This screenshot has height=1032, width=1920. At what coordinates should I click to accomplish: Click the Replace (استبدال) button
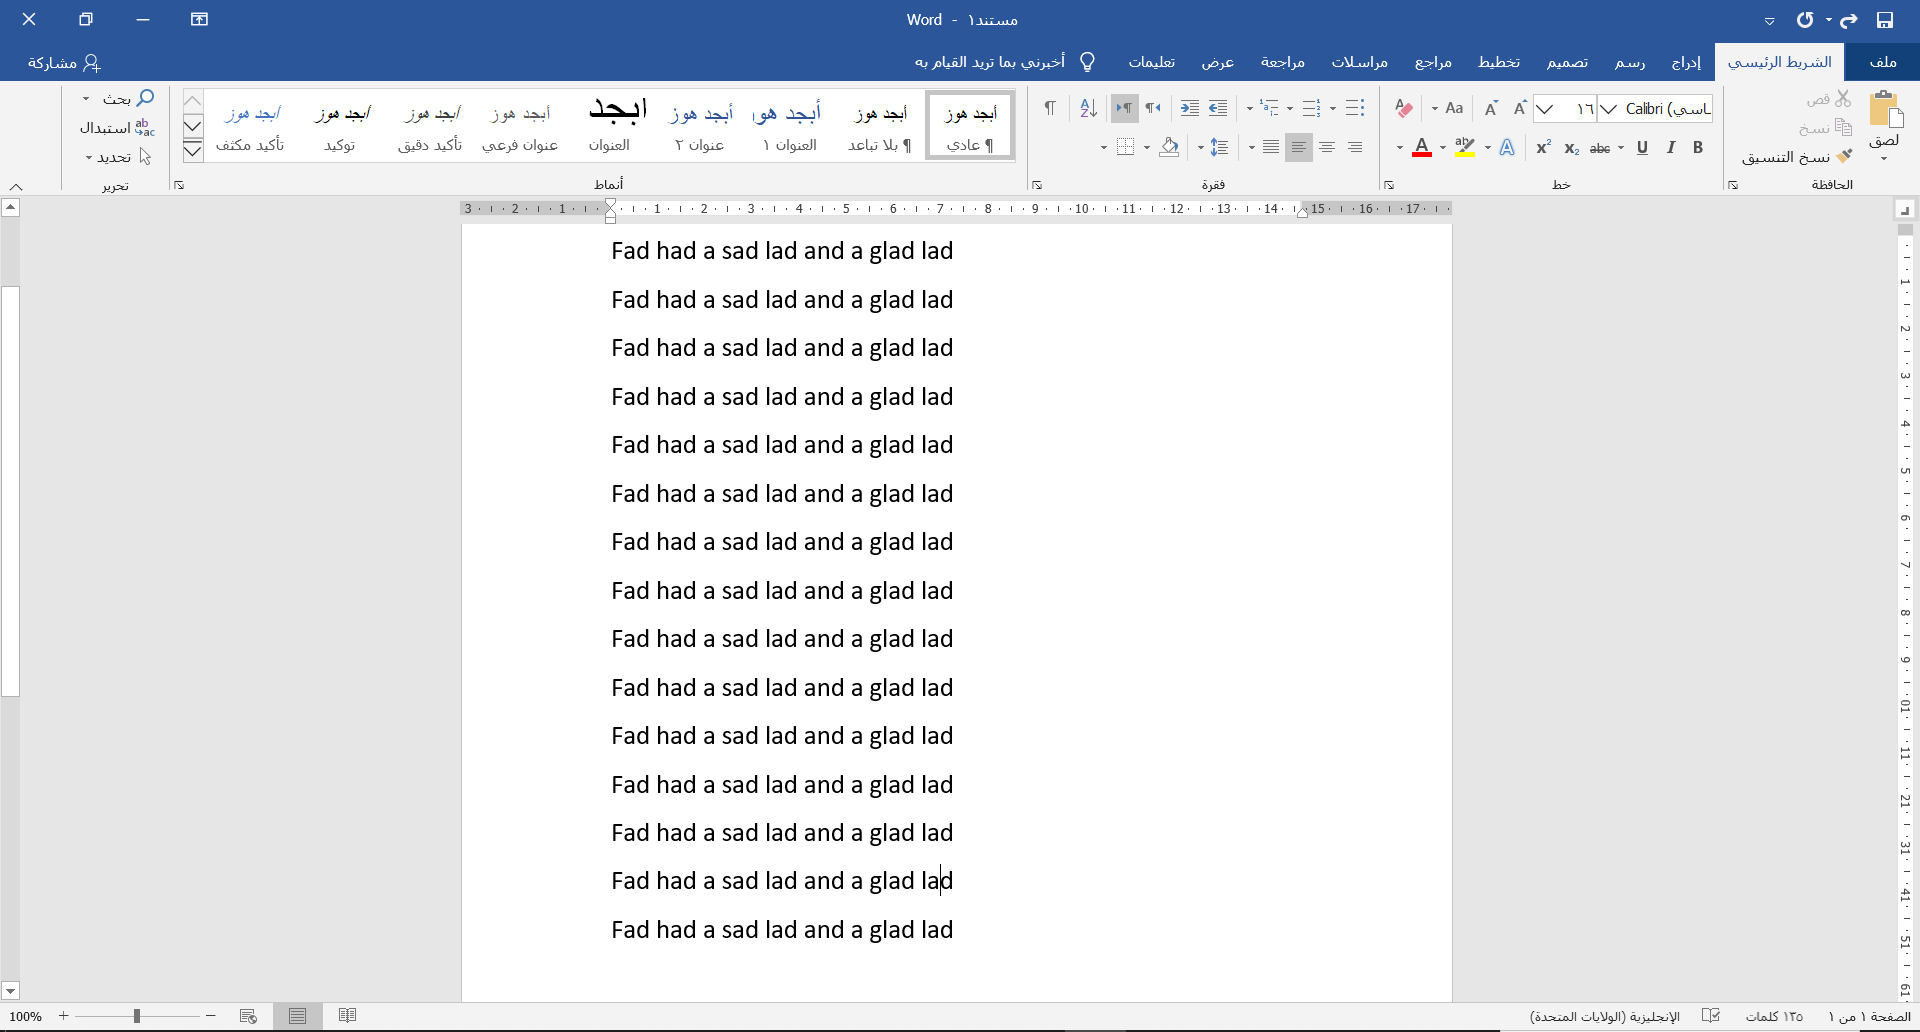point(117,128)
